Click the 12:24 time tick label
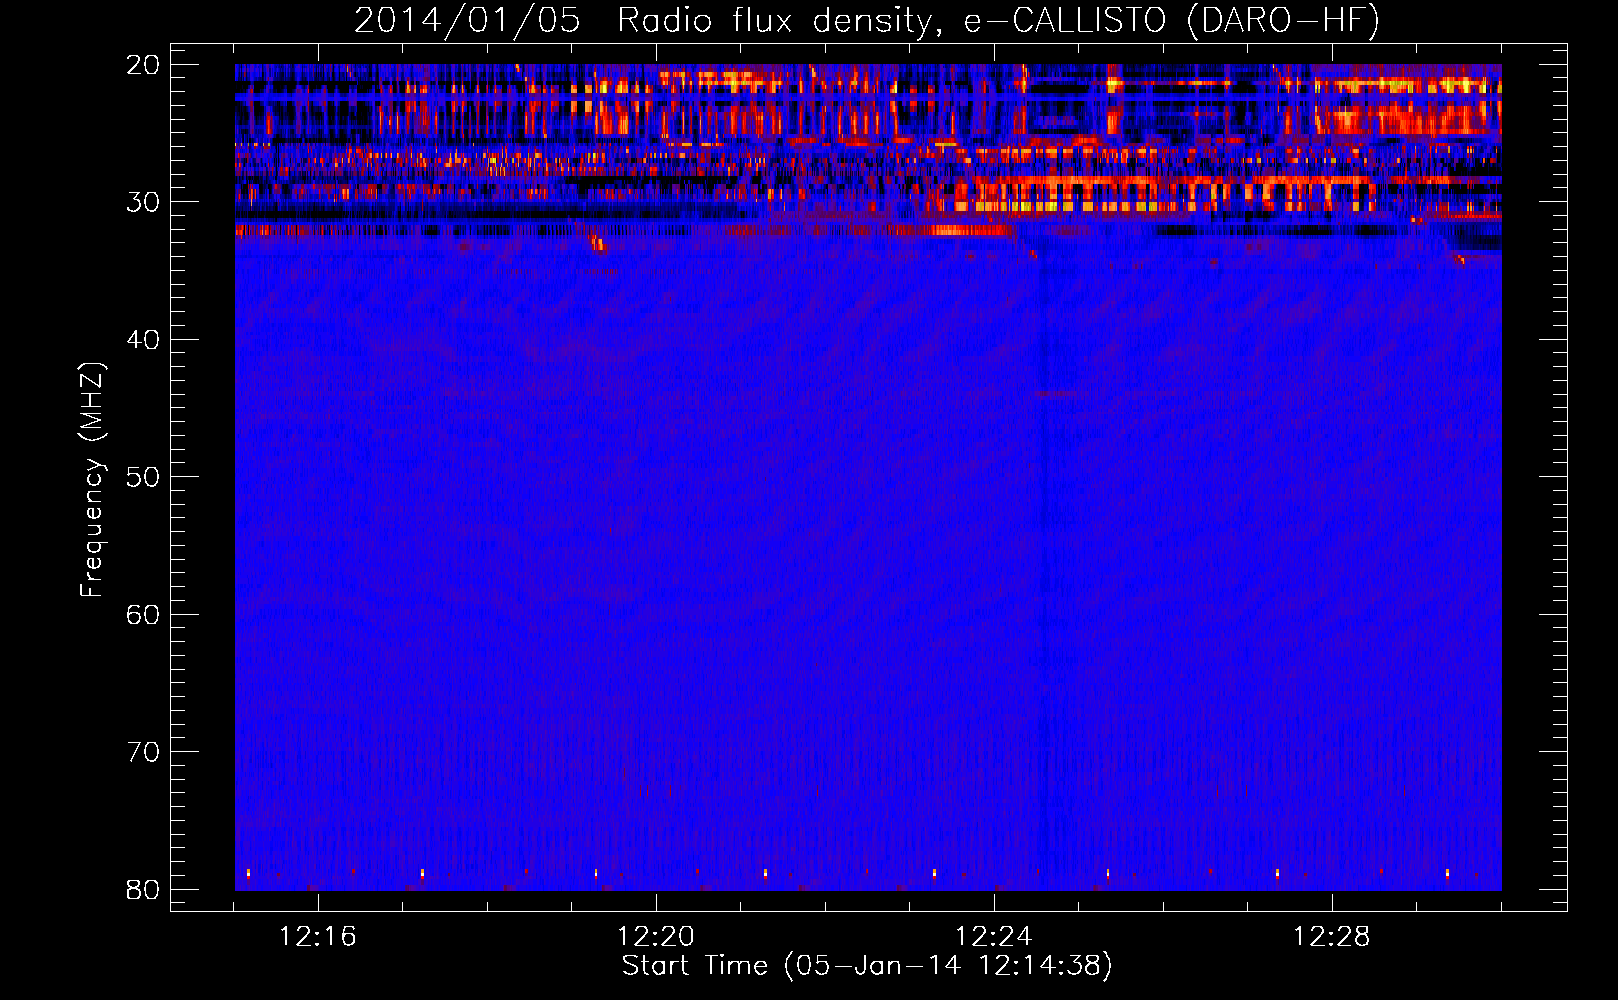1618x1000 pixels. point(994,937)
